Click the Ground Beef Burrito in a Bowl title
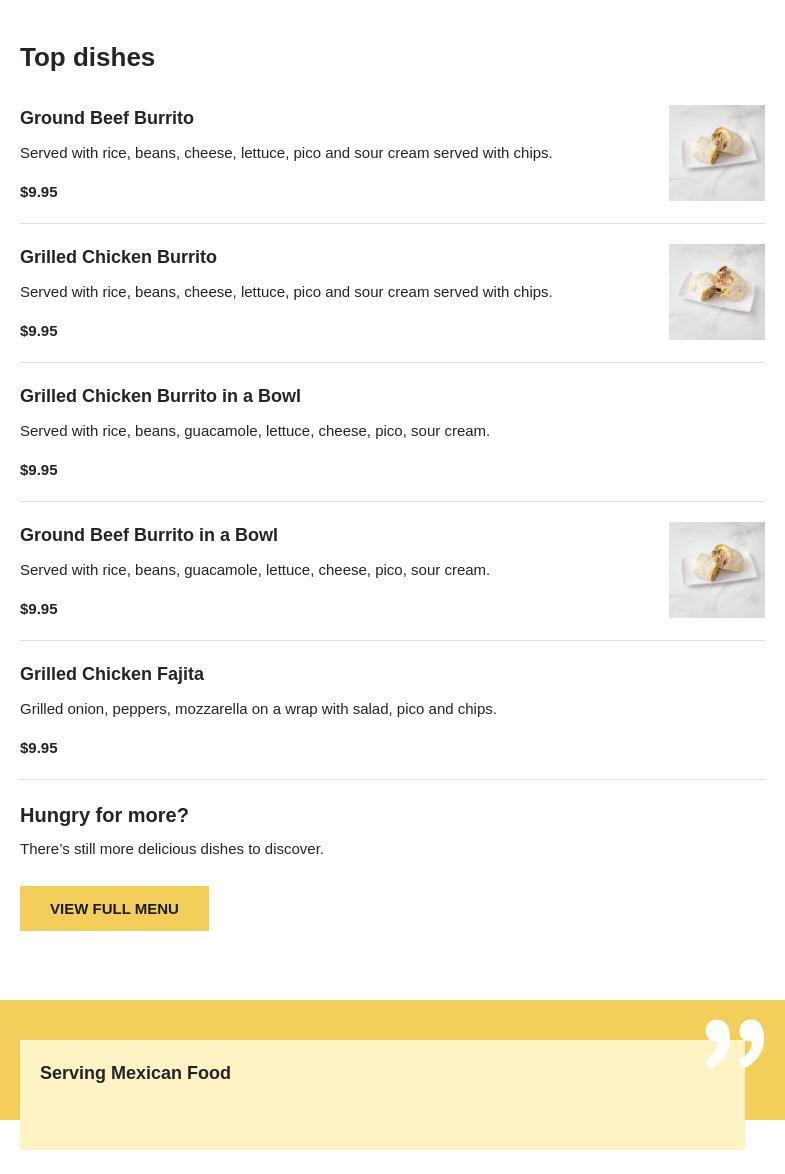785x1174 pixels. pyautogui.click(x=149, y=535)
